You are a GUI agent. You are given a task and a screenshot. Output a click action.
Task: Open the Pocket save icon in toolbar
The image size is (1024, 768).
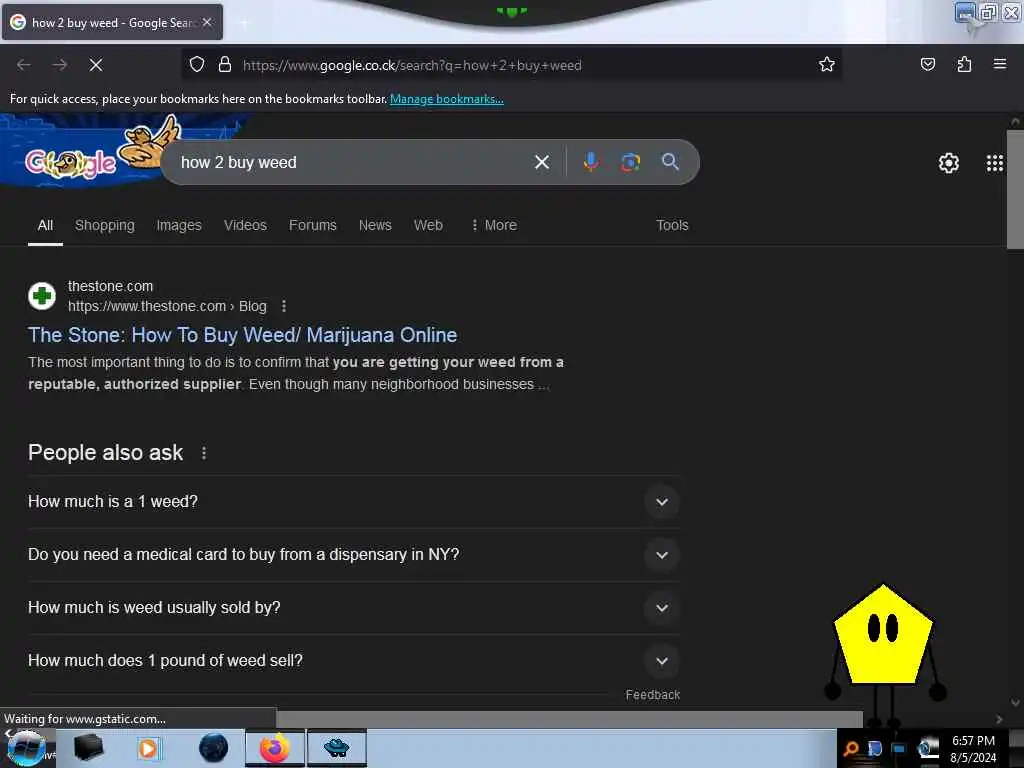point(927,65)
